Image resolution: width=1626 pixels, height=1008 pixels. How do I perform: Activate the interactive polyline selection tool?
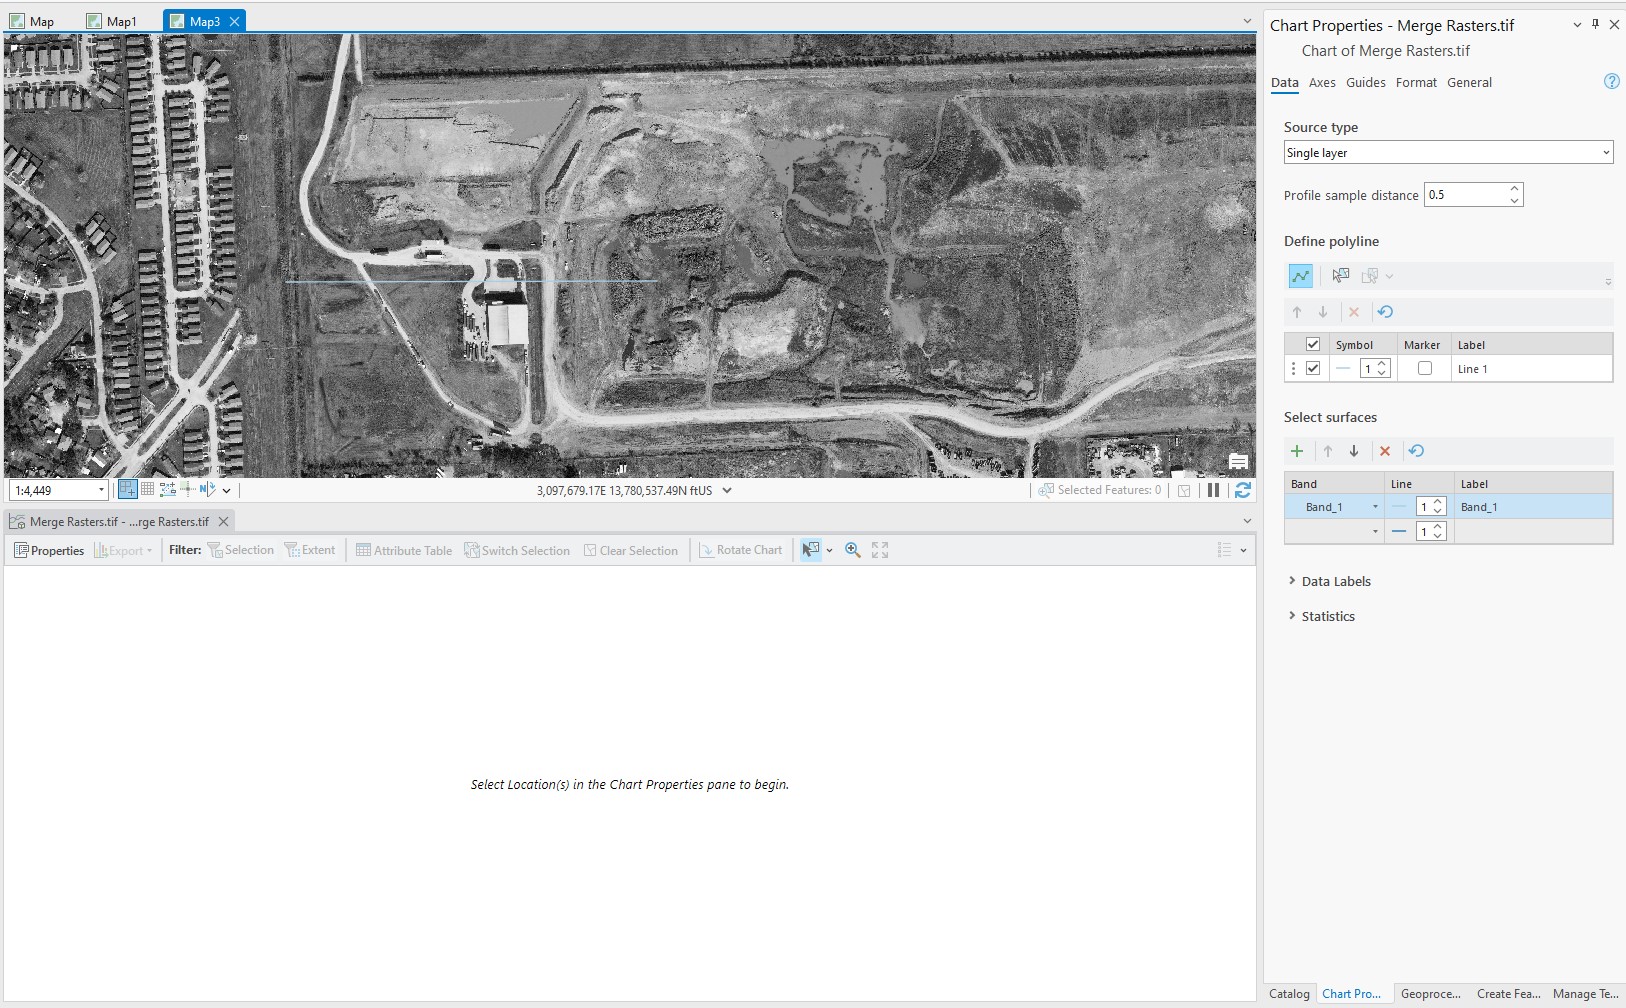click(1341, 275)
